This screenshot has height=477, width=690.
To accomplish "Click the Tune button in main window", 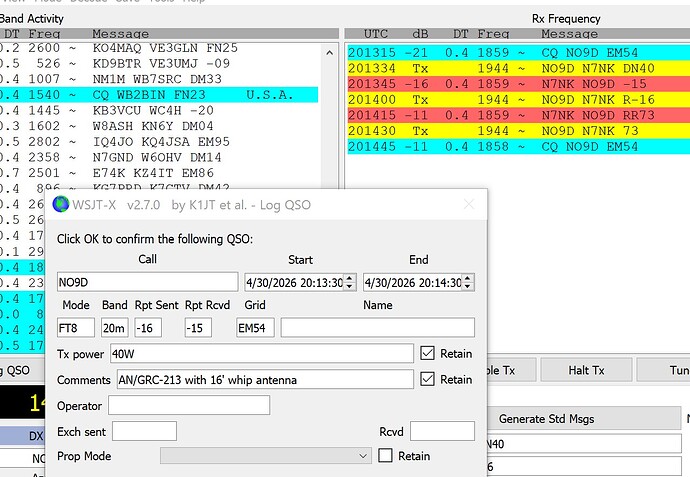I will point(664,370).
